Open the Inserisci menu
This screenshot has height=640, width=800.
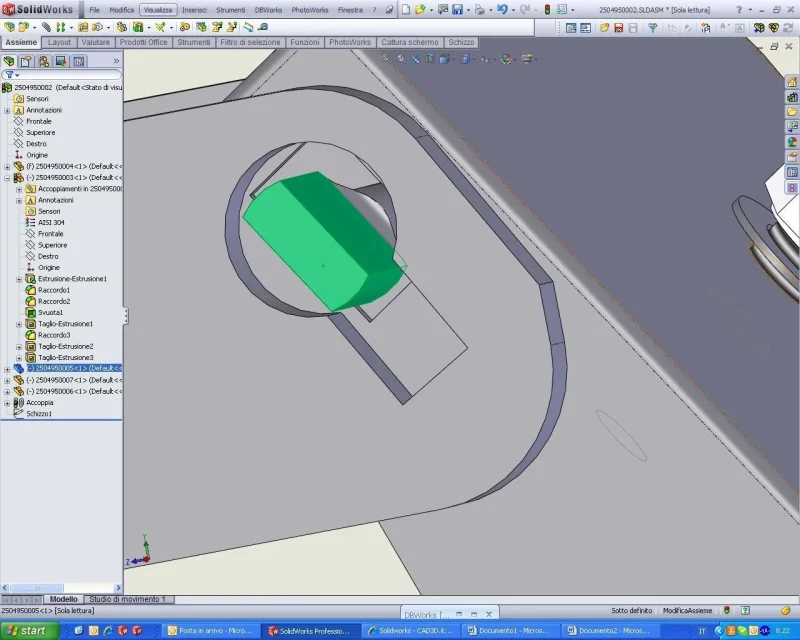[194, 10]
